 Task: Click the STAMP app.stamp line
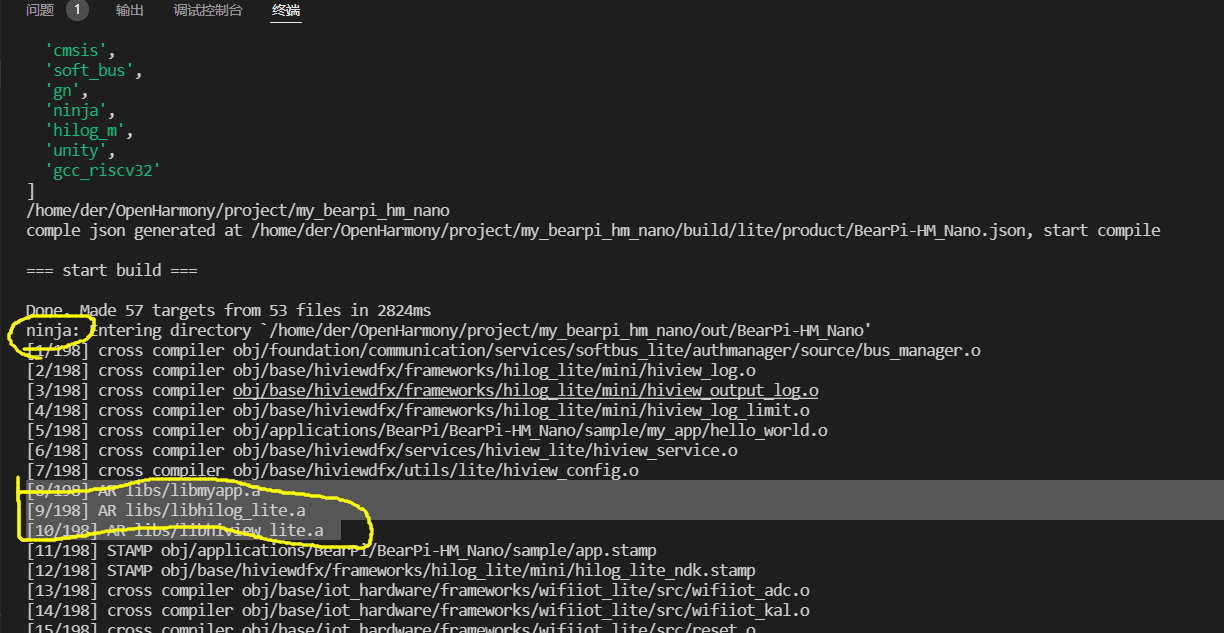pyautogui.click(x=341, y=550)
